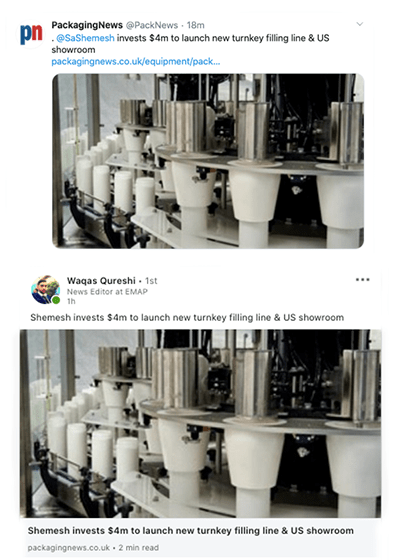400x560 pixels.
Task: Click the 2 min read label
Action: point(139,548)
